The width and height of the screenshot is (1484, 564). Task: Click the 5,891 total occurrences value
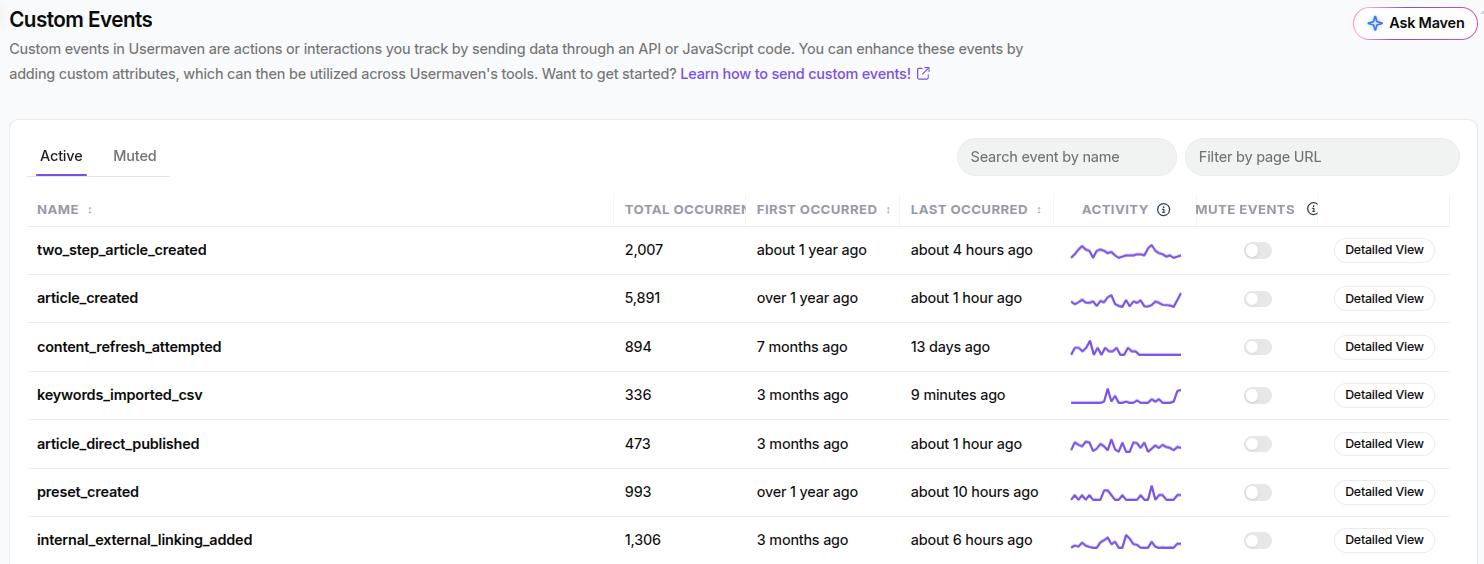(x=643, y=298)
